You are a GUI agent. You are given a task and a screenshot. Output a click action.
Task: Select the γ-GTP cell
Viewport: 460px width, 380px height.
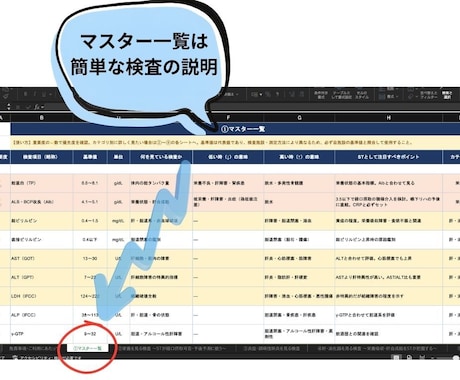click(42, 334)
